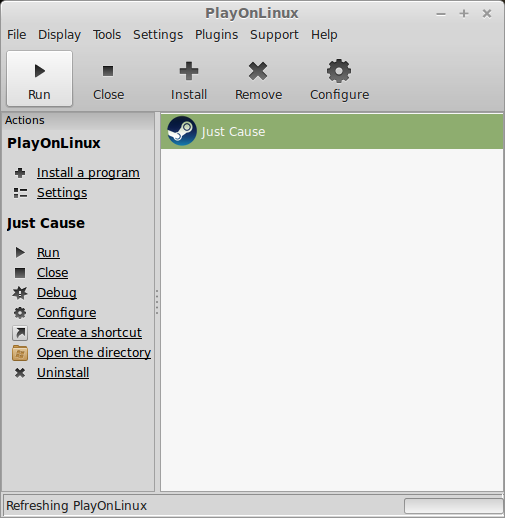Click the progress bar in status bar
Image resolution: width=505 pixels, height=518 pixels.
click(x=453, y=506)
